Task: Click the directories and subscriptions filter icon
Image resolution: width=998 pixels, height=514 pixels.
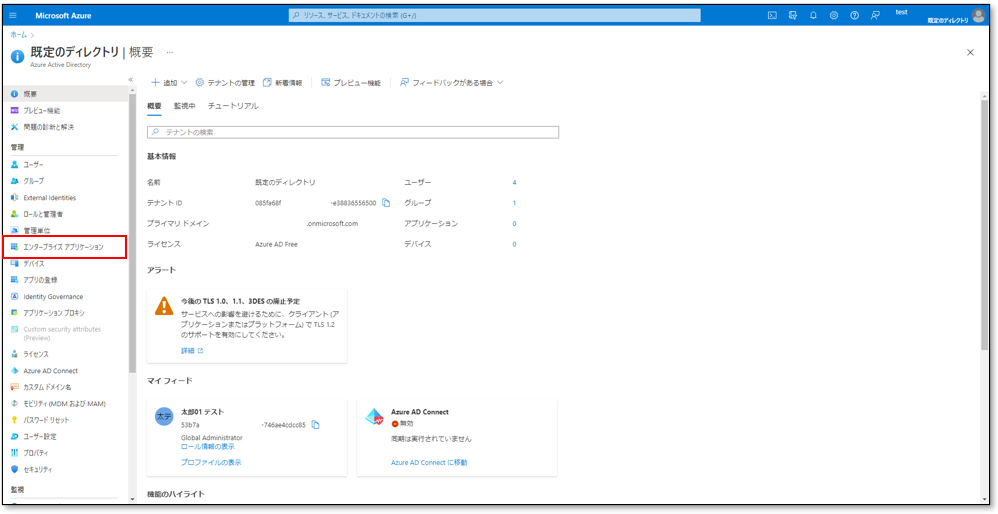Action: pos(792,15)
